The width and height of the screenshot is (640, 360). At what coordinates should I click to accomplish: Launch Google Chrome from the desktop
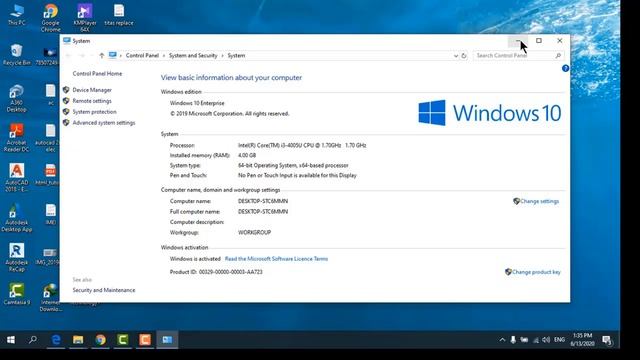coord(51,18)
